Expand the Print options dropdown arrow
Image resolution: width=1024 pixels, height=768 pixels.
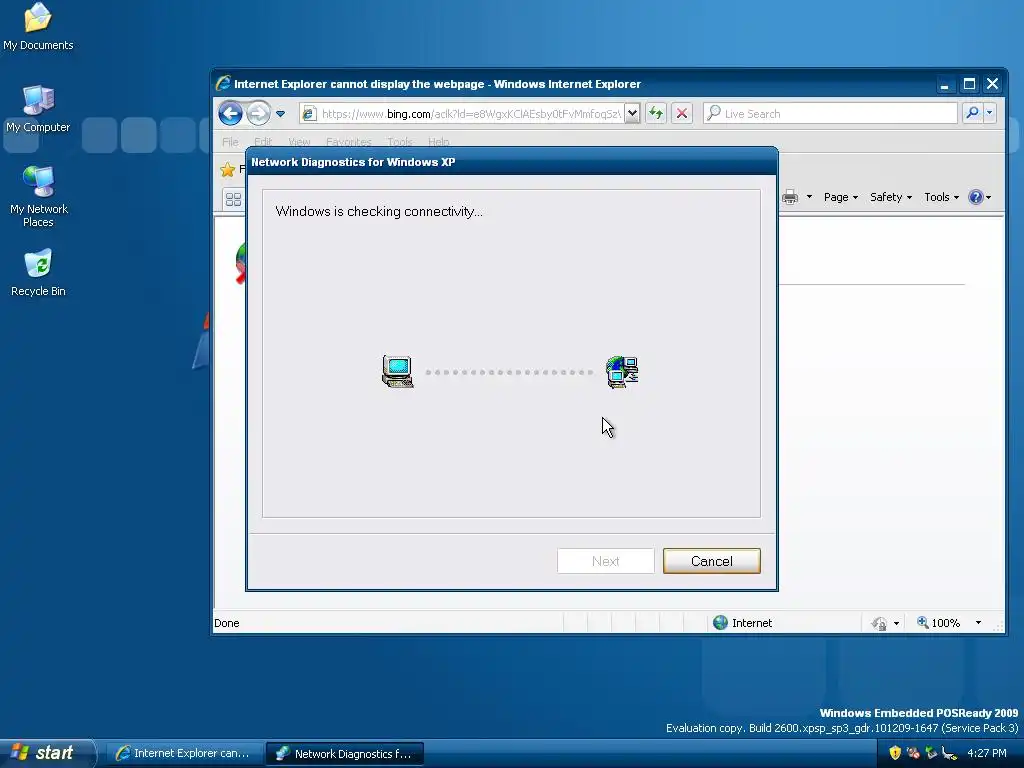pos(809,197)
